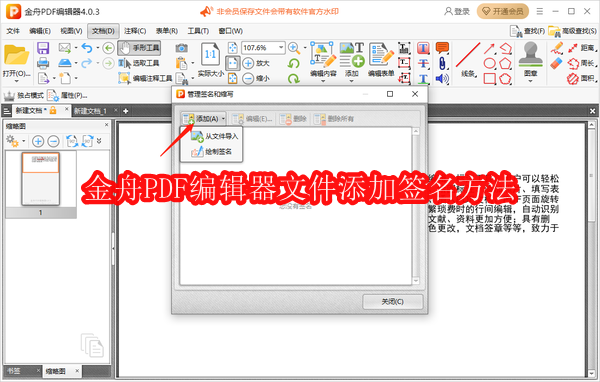Open the zoom percentage 107.6% dropdown
600x382 pixels.
281,48
